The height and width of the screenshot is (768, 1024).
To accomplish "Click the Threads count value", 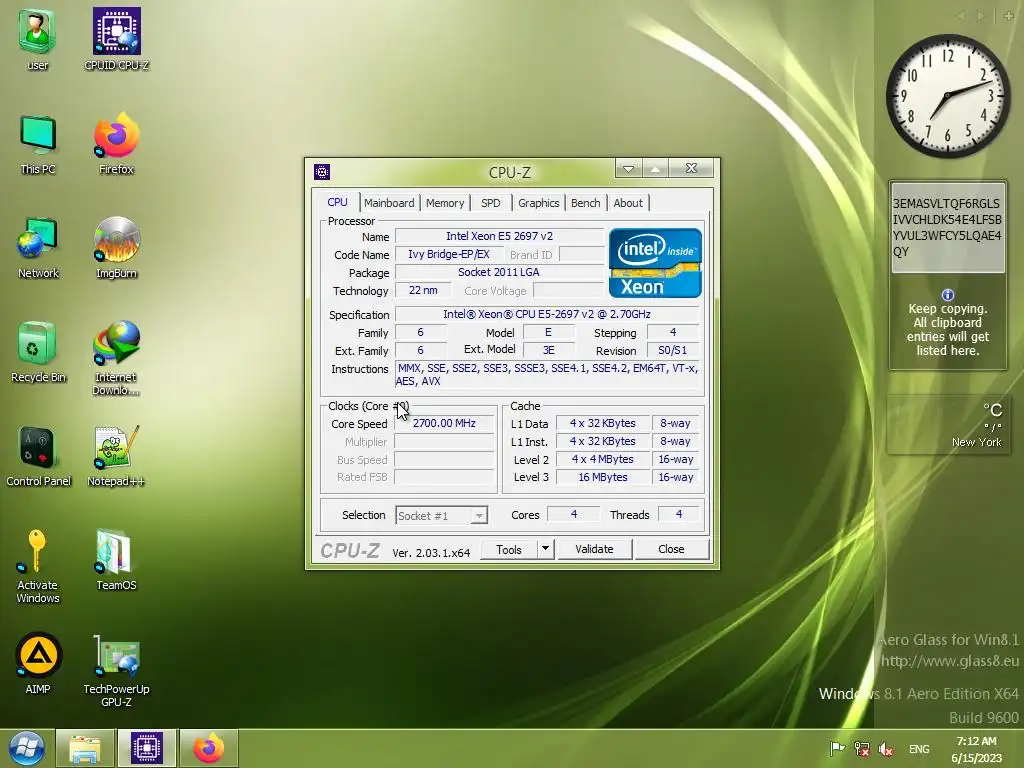I will [679, 515].
